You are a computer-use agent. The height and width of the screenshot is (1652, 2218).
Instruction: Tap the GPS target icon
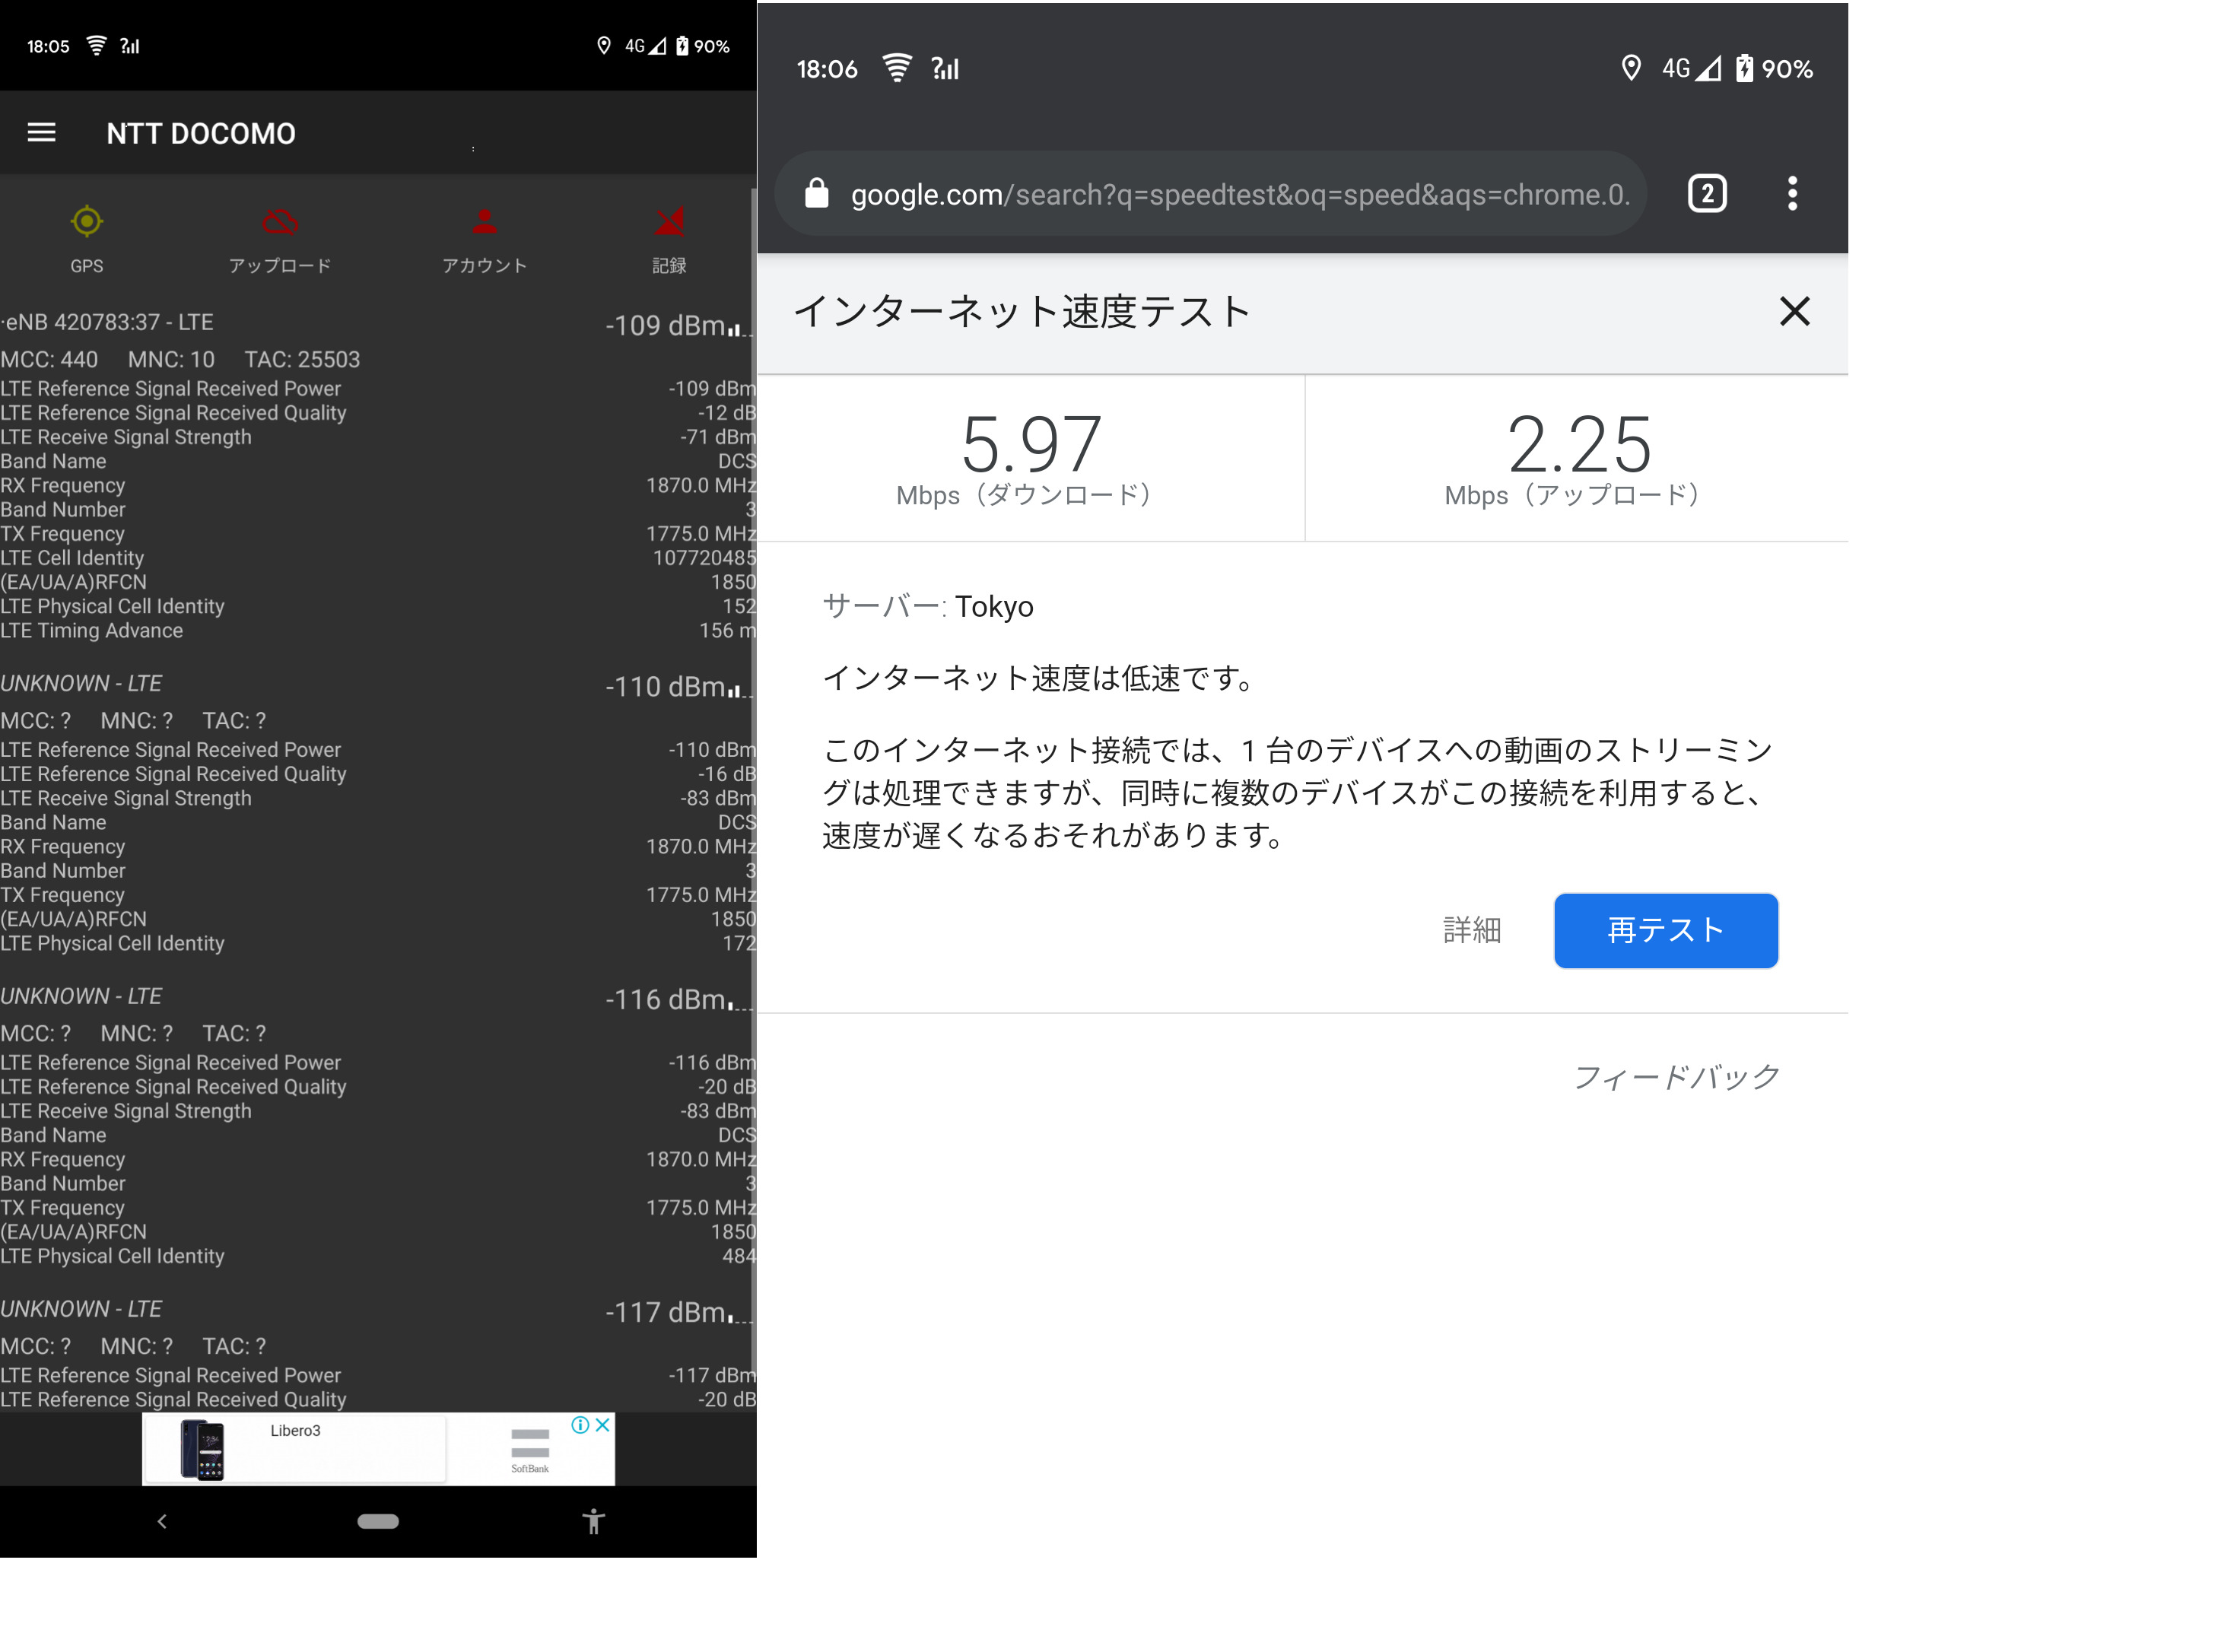87,221
